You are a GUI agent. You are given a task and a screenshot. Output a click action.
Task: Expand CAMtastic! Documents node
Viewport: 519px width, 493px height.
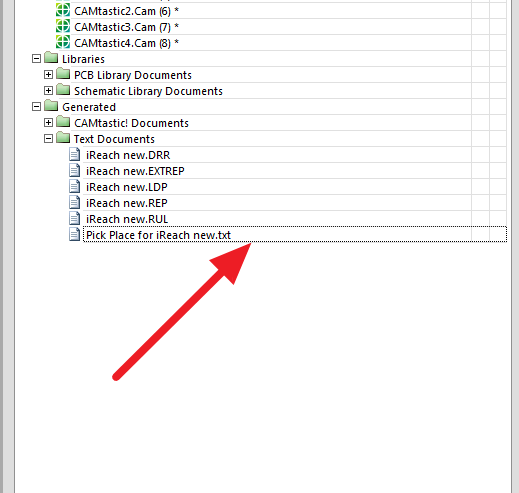[x=48, y=123]
